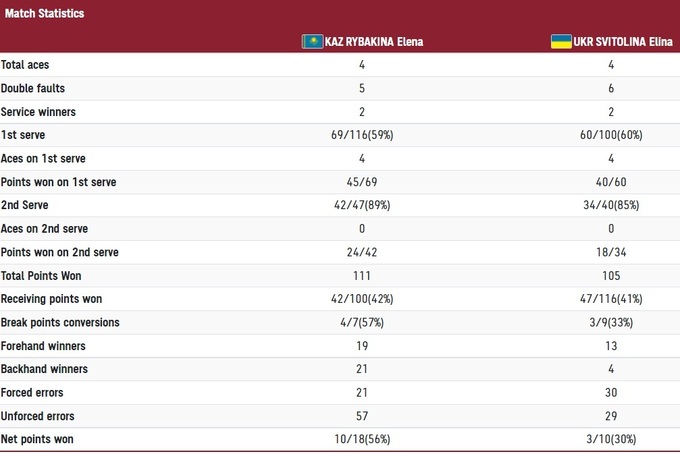The image size is (680, 454).
Task: Click Rybakina's unforced errors value 57
Action: click(x=360, y=416)
